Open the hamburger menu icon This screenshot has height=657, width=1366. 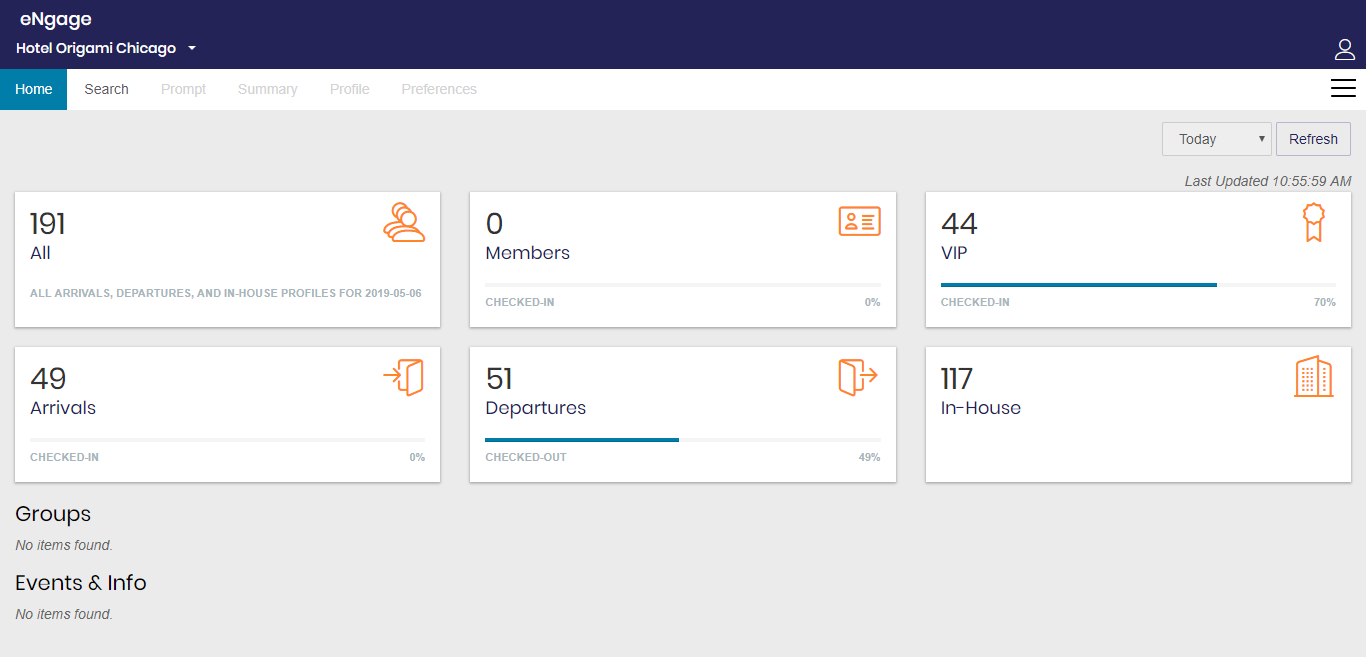point(1343,89)
